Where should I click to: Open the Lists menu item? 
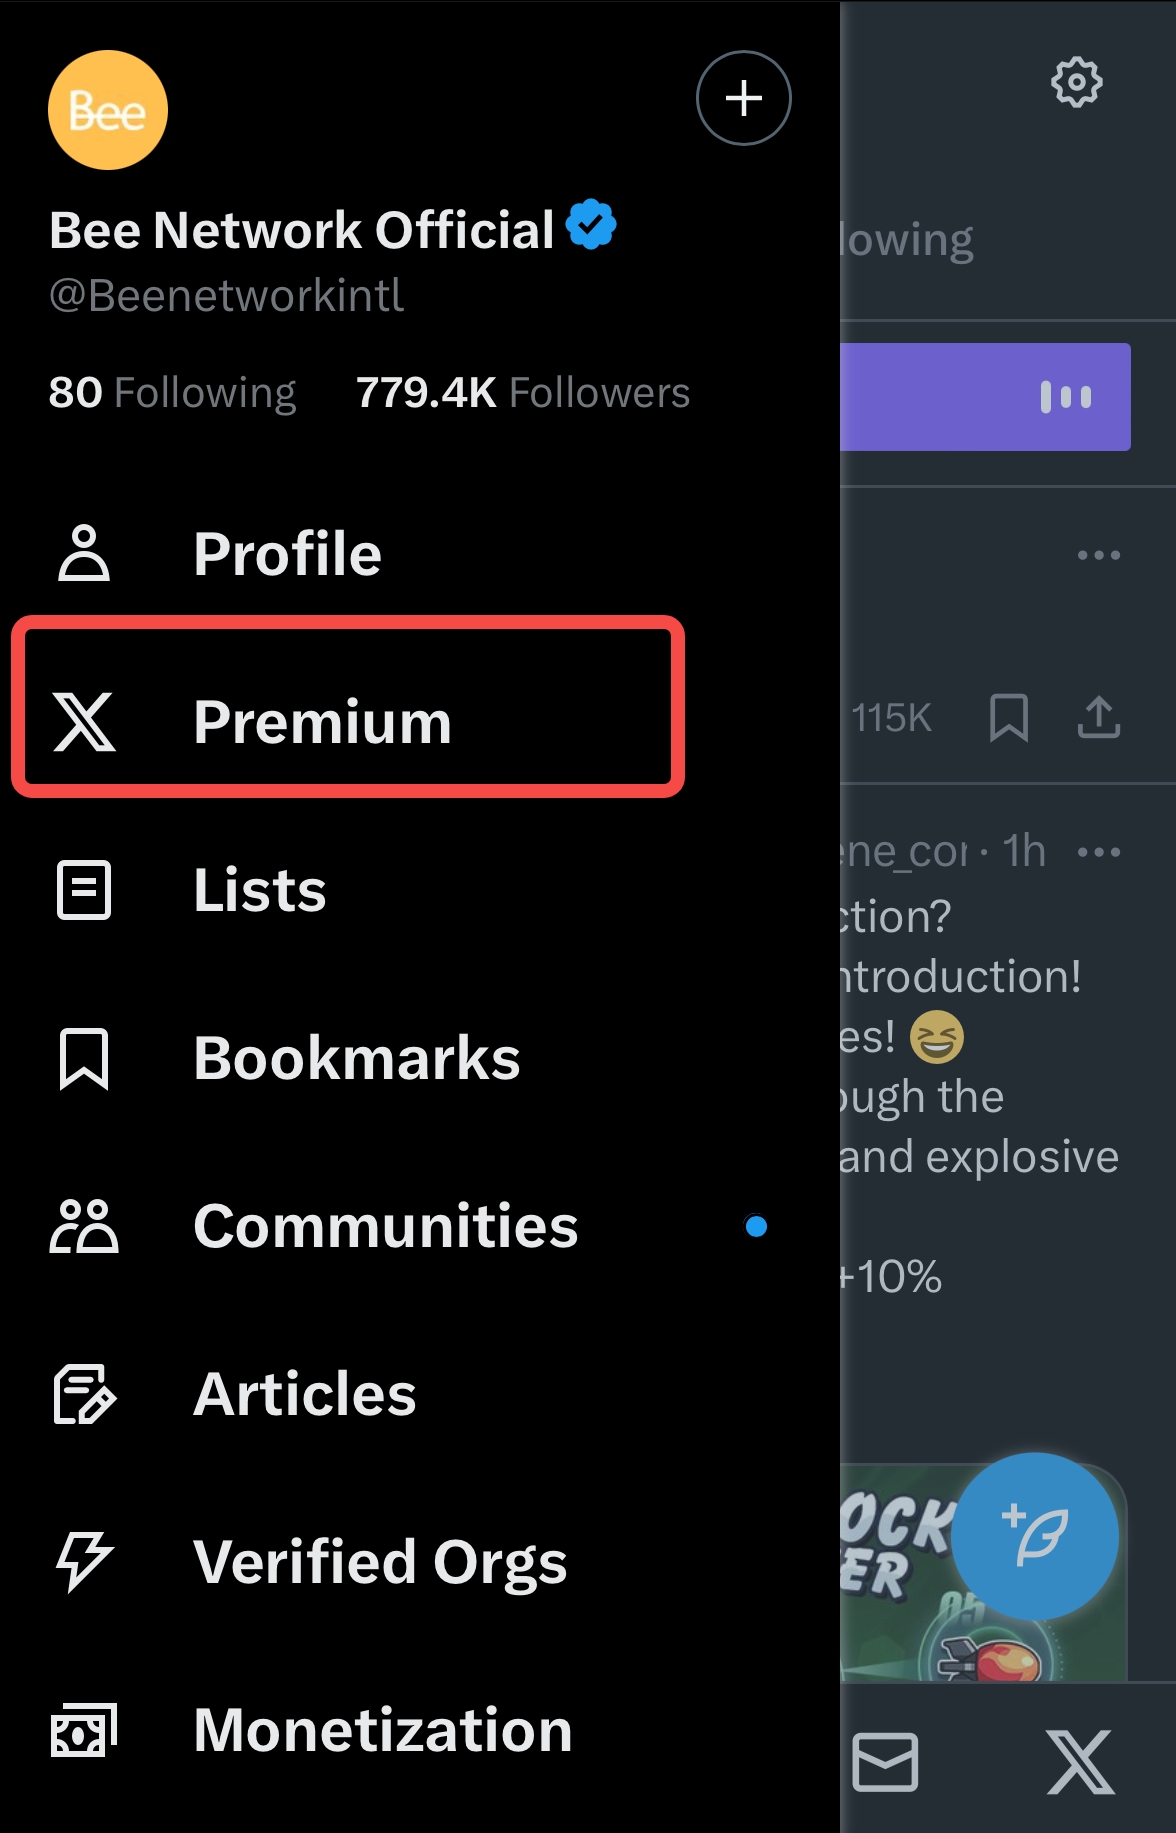pos(259,890)
